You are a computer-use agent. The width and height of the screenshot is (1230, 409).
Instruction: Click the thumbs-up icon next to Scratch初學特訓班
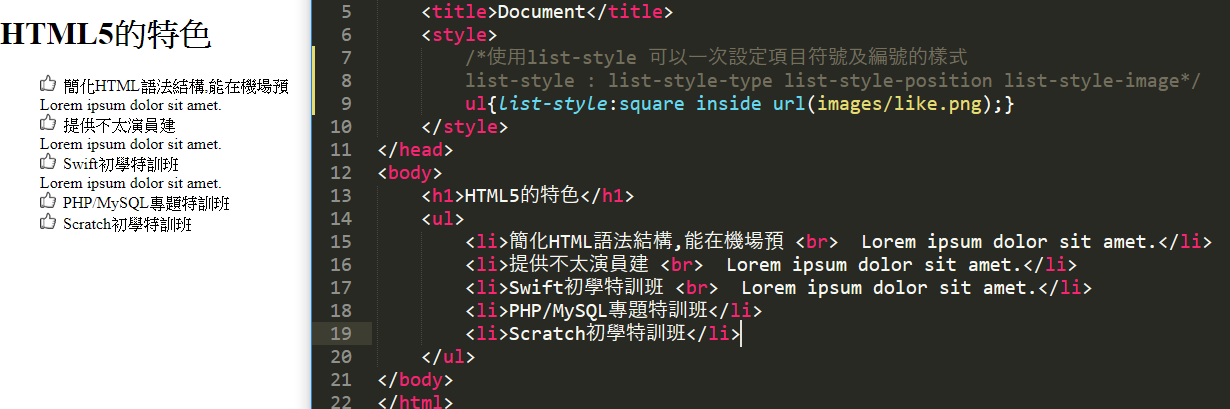pos(48,222)
